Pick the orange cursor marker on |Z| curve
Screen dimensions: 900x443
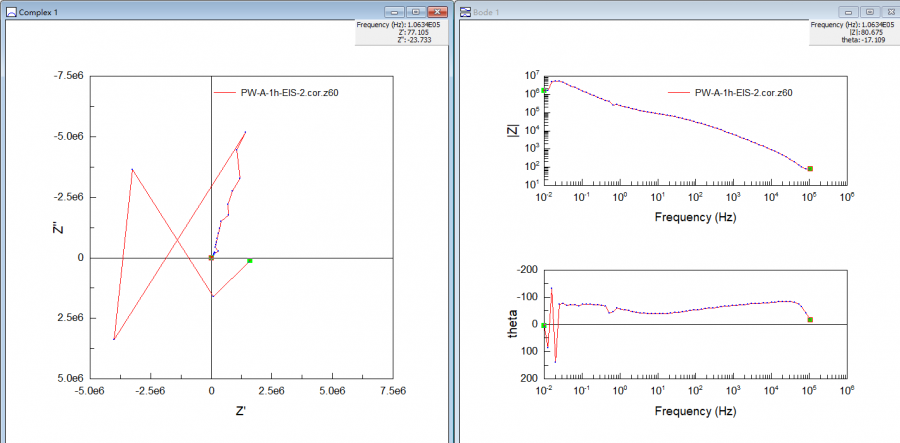[x=810, y=169]
